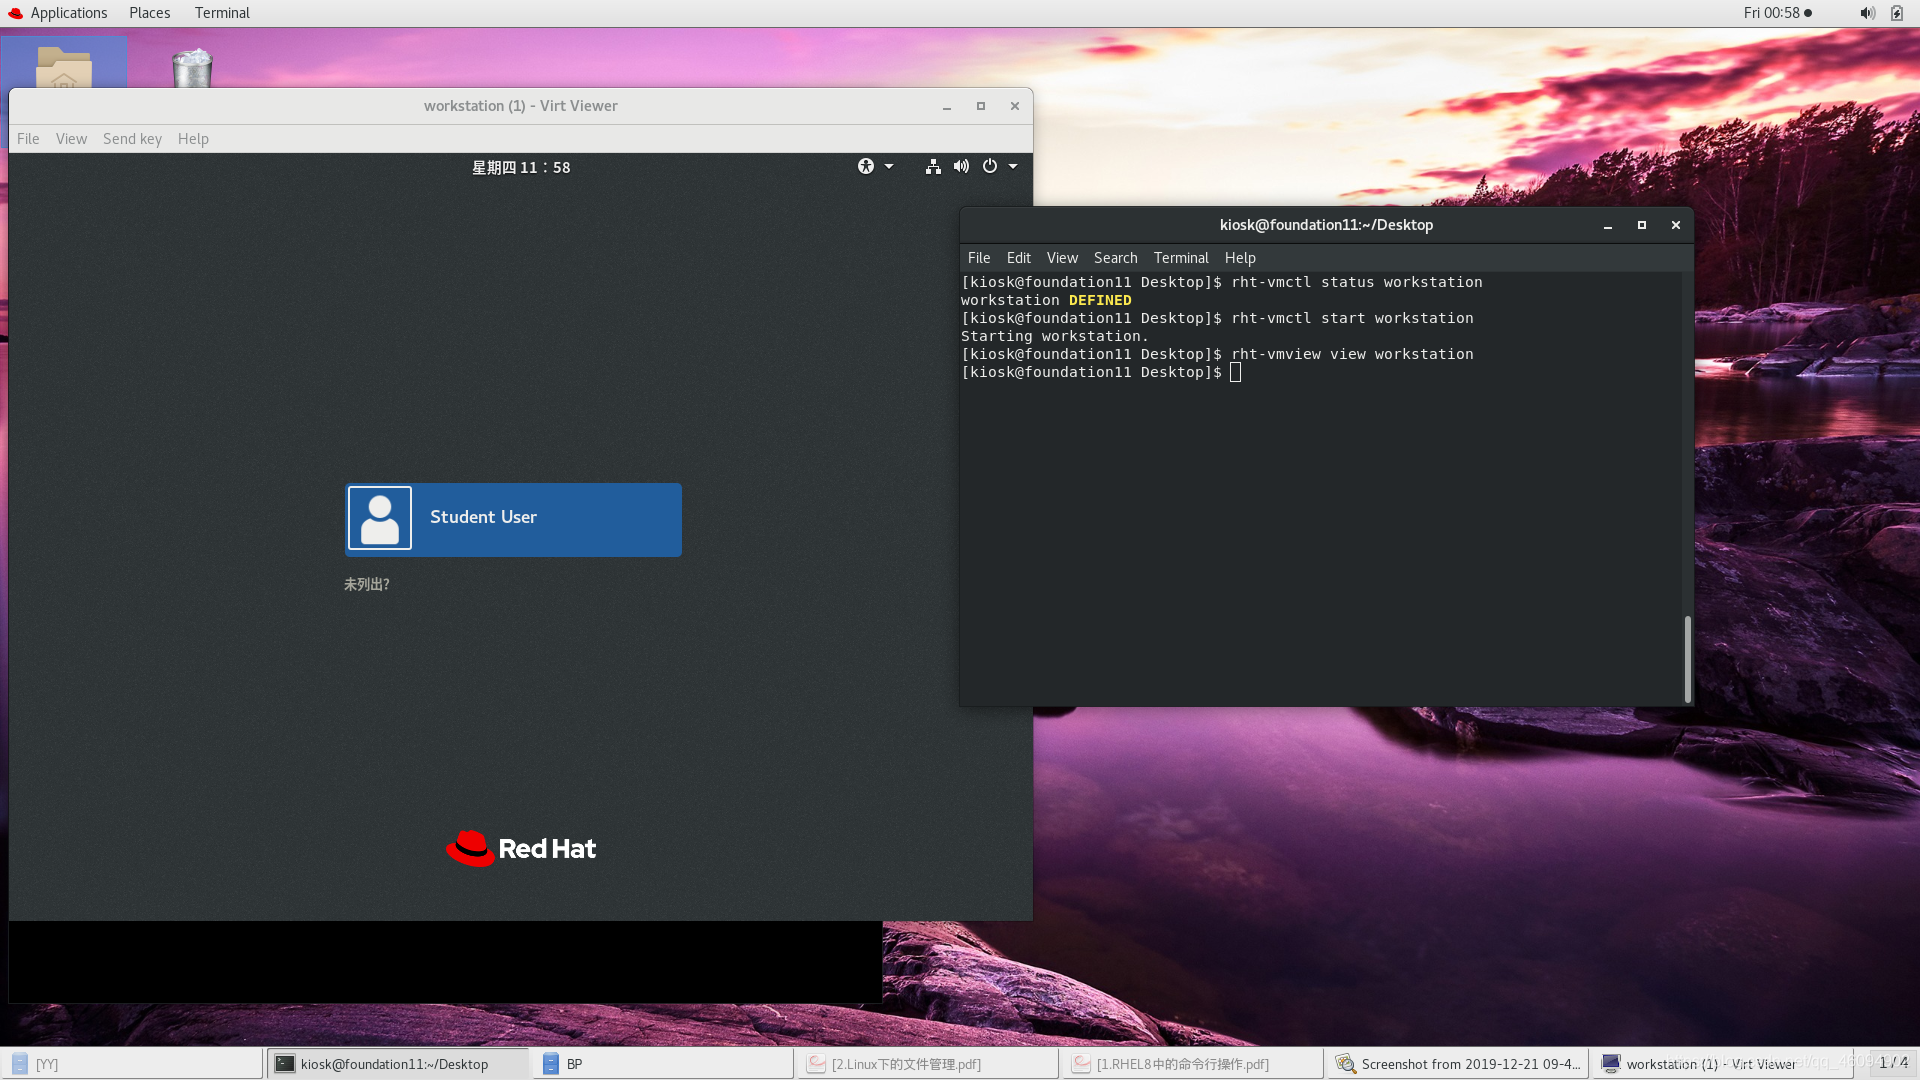Open the File menu in terminal window
Image resolution: width=1920 pixels, height=1080 pixels.
(x=980, y=256)
